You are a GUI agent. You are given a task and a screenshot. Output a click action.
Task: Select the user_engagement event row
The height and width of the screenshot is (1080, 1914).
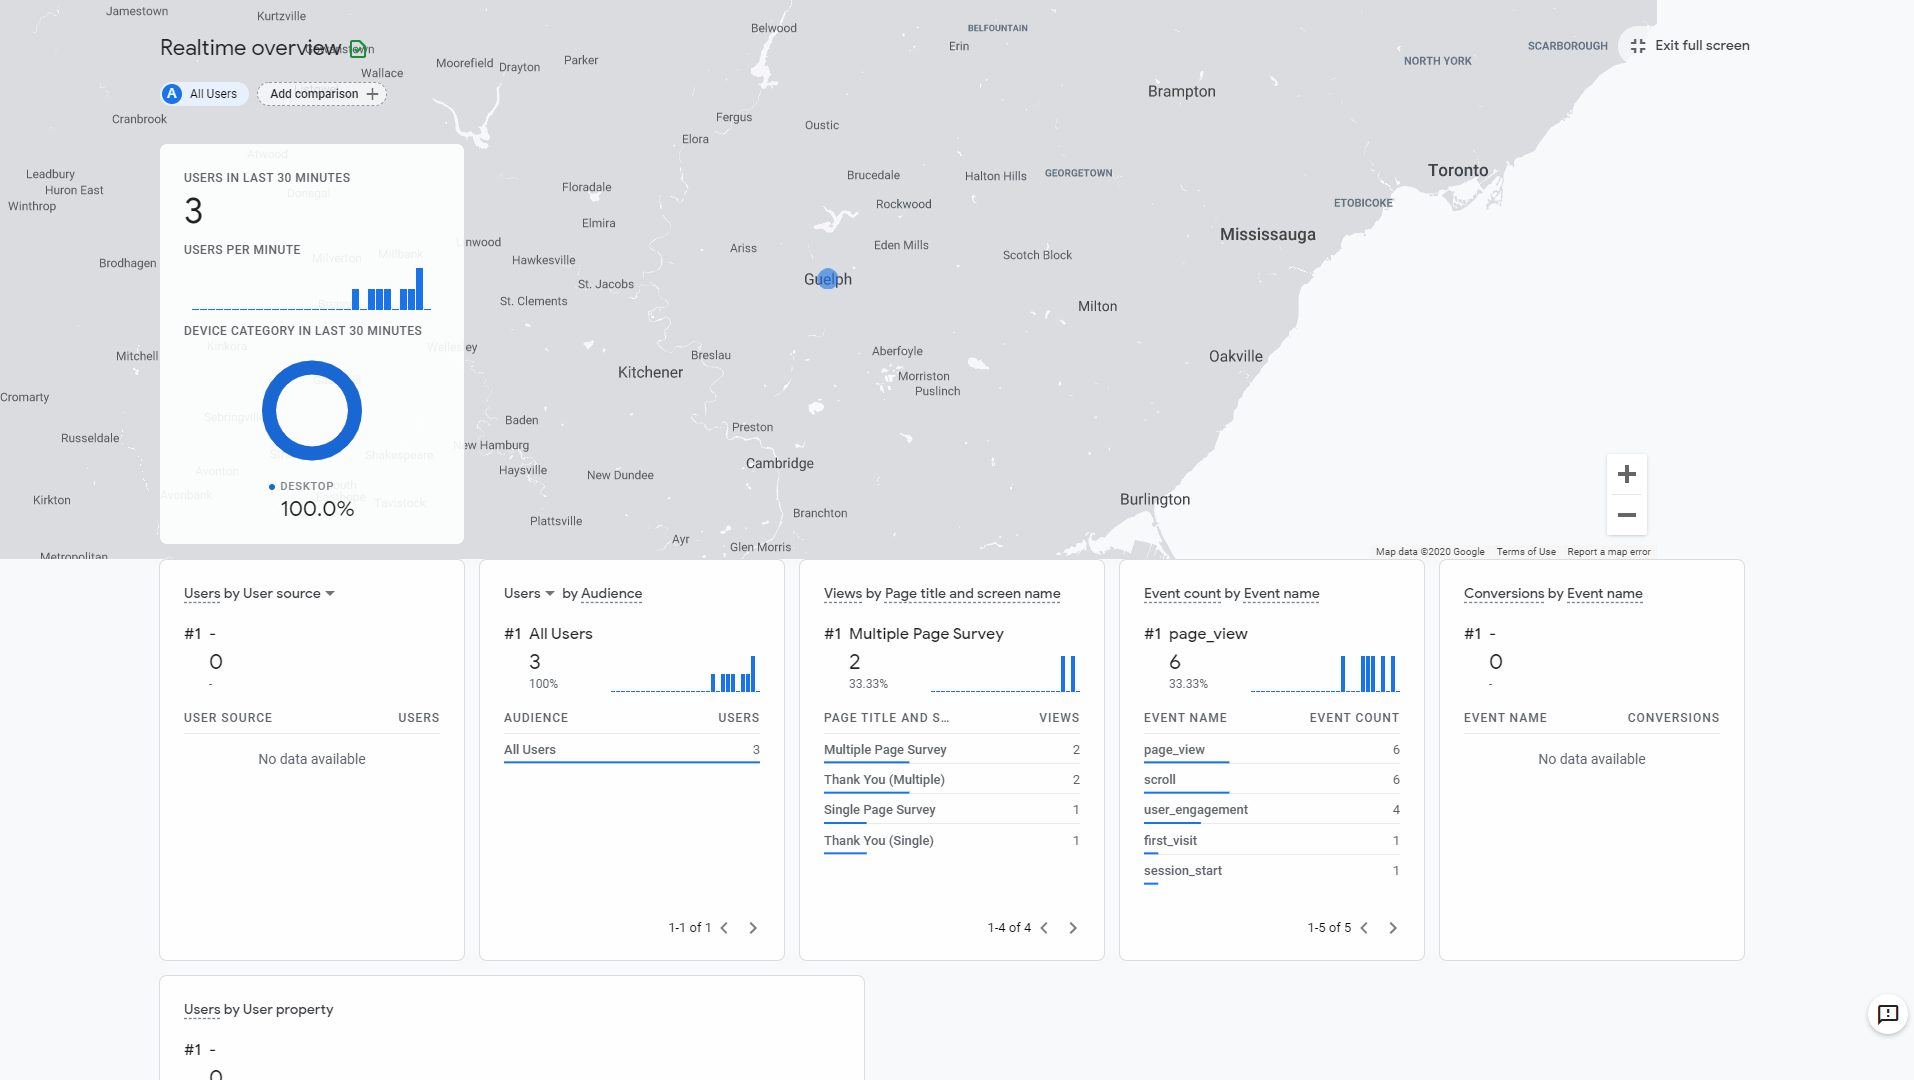click(1272, 810)
